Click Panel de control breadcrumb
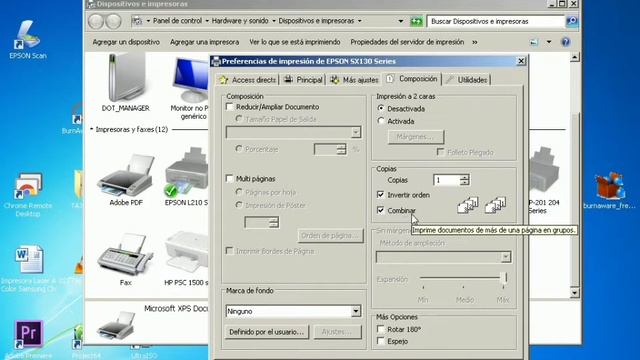Image resolution: width=640 pixels, height=360 pixels. tap(178, 21)
